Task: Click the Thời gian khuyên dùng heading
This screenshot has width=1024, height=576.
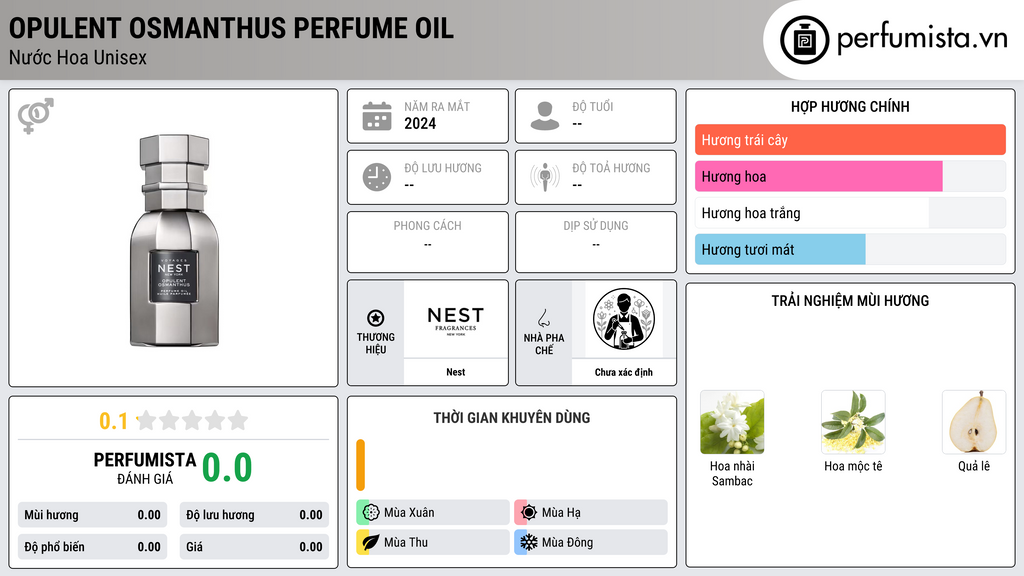Action: pos(512,418)
